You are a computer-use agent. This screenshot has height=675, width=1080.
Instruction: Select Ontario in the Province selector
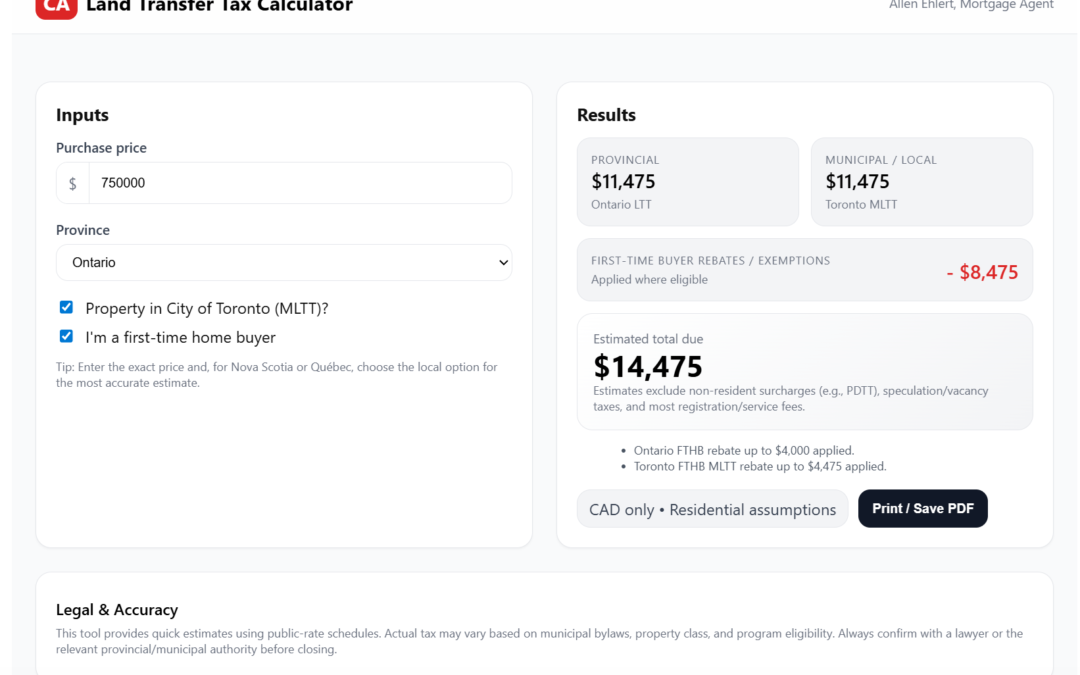pos(284,262)
